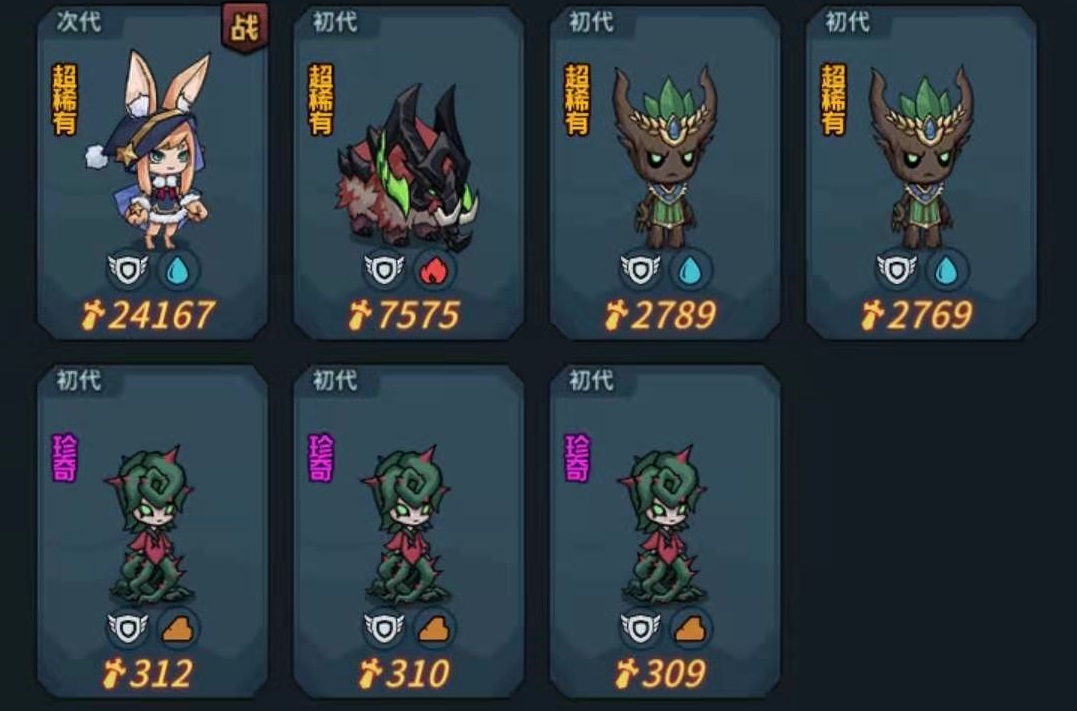Click the shield icon on the 309 card
The height and width of the screenshot is (711, 1077).
pyautogui.click(x=641, y=629)
